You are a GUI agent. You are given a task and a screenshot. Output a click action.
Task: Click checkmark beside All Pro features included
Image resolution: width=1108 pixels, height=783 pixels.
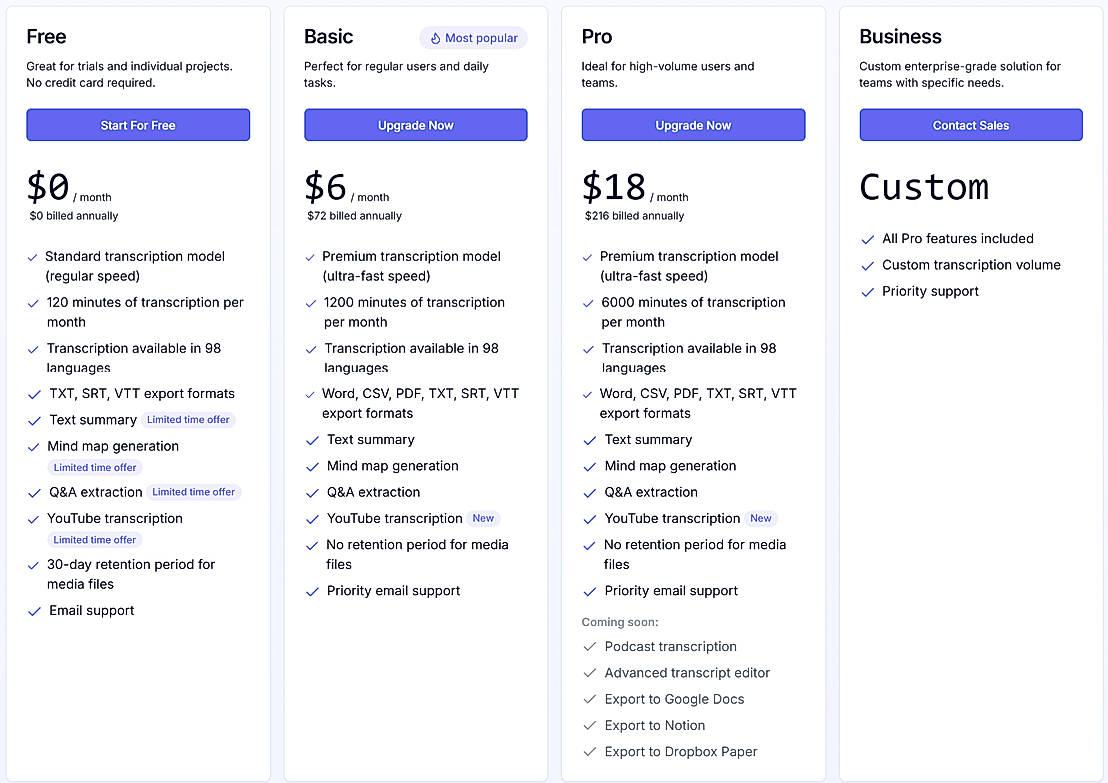point(868,239)
